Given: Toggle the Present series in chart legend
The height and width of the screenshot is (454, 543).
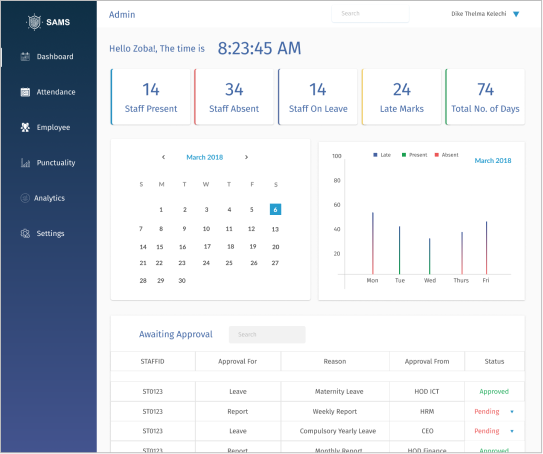Looking at the screenshot, I should tap(414, 155).
